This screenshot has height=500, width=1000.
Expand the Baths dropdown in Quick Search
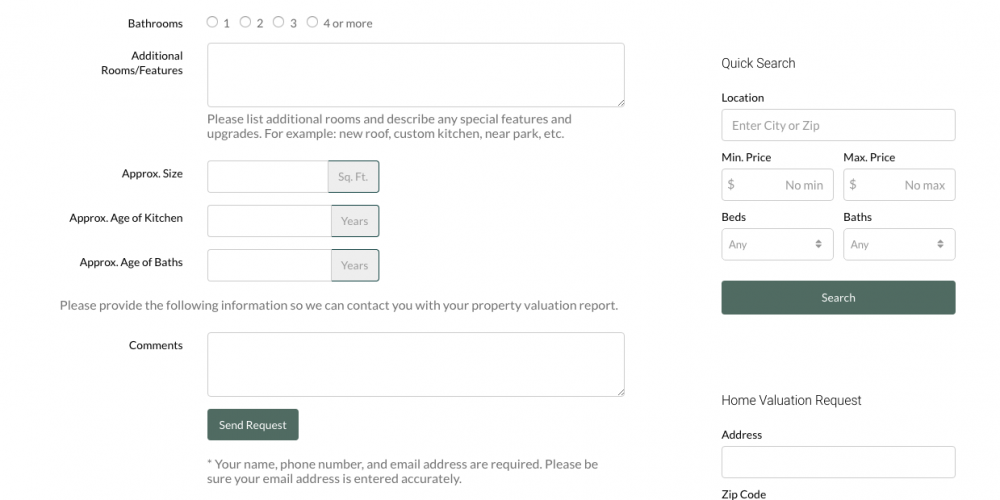point(899,244)
